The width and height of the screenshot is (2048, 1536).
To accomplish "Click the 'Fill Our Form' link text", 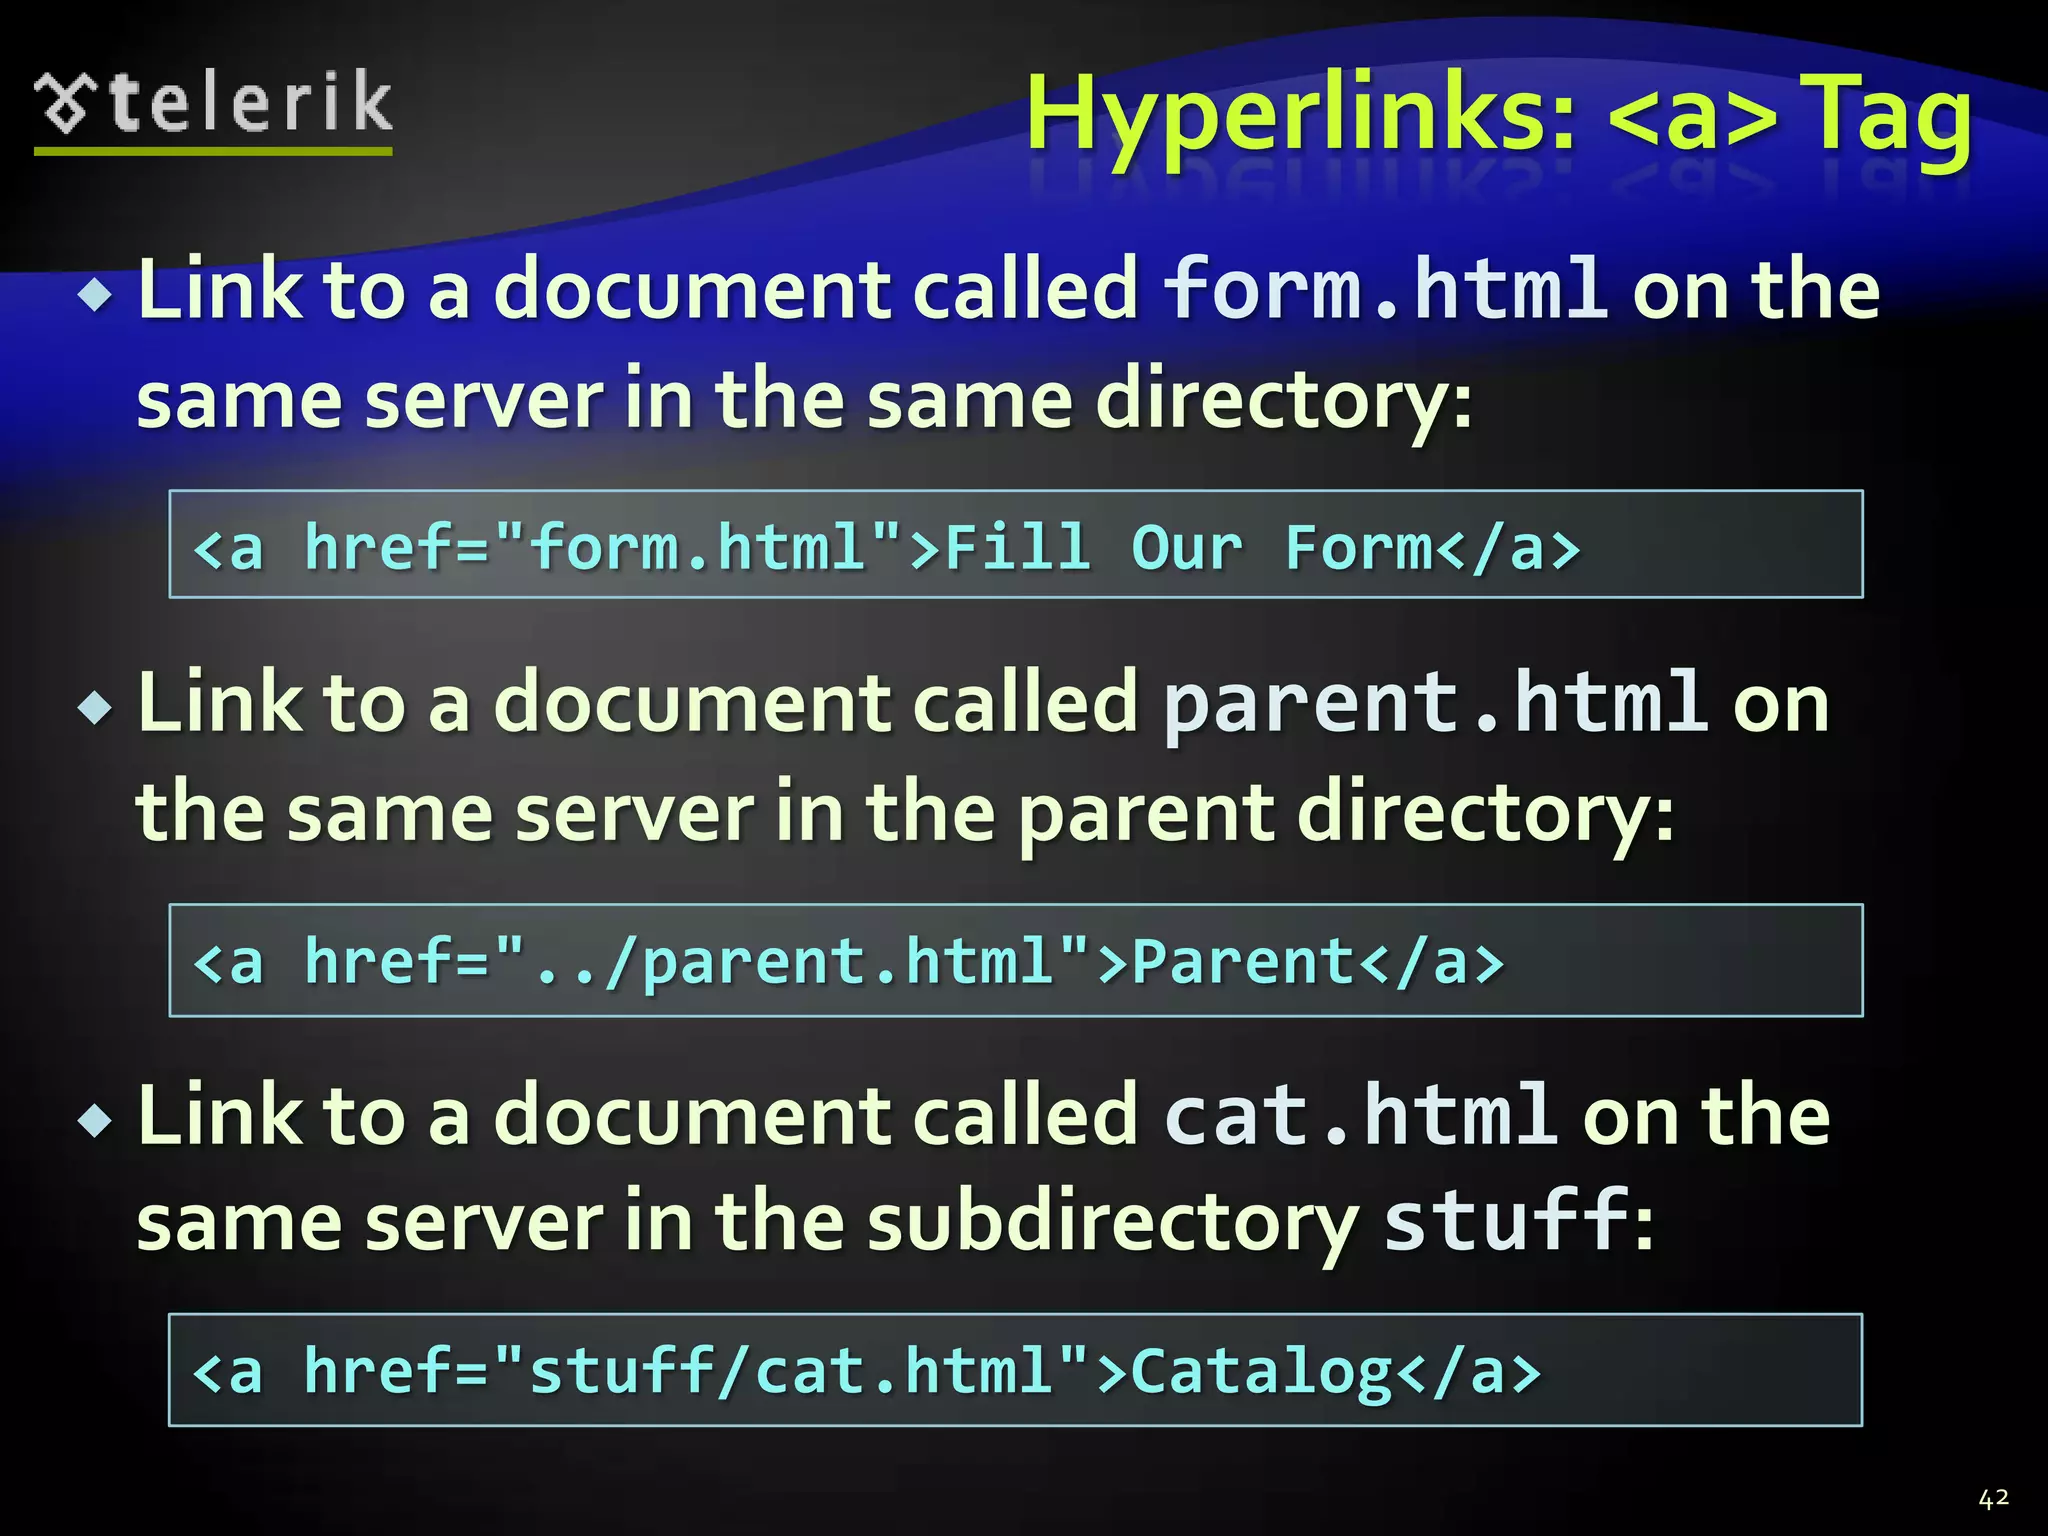I will [x=1188, y=548].
